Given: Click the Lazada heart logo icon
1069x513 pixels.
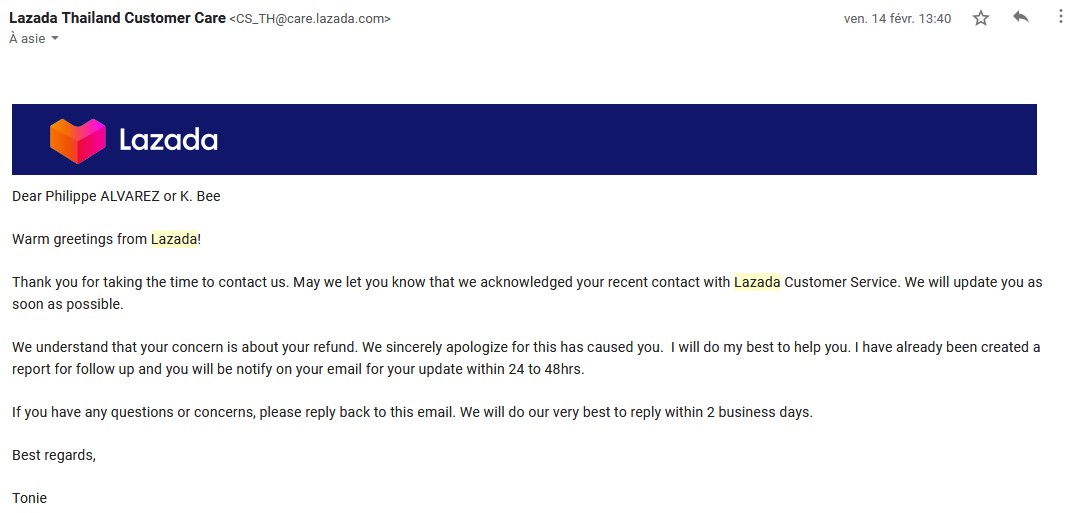Looking at the screenshot, I should pyautogui.click(x=78, y=141).
